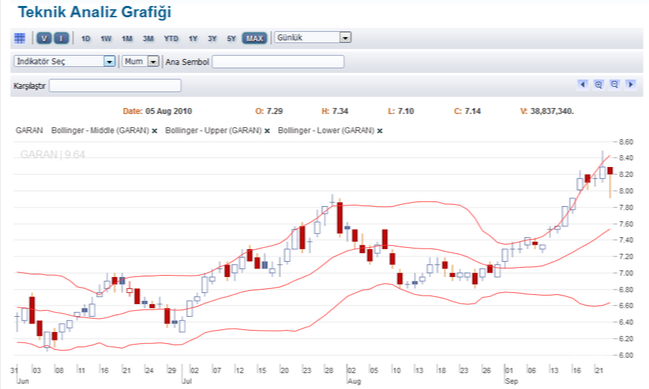Expand the İndikatör Seç dropdown
This screenshot has height=389, width=649.
pyautogui.click(x=65, y=61)
